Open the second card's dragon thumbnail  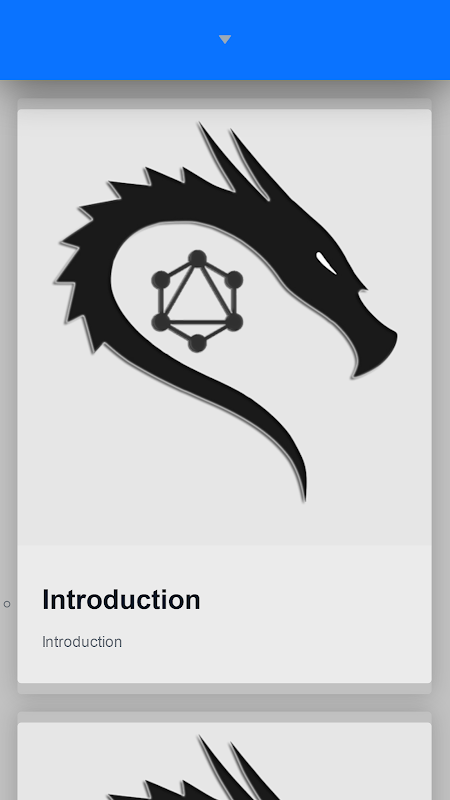[x=224, y=761]
